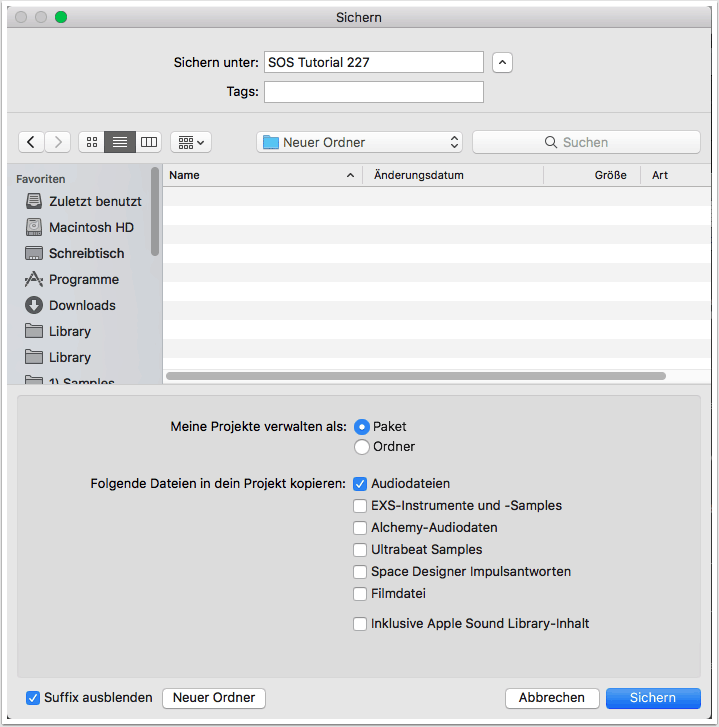
Task: Open the item arrangement dropdown
Action: 190,142
